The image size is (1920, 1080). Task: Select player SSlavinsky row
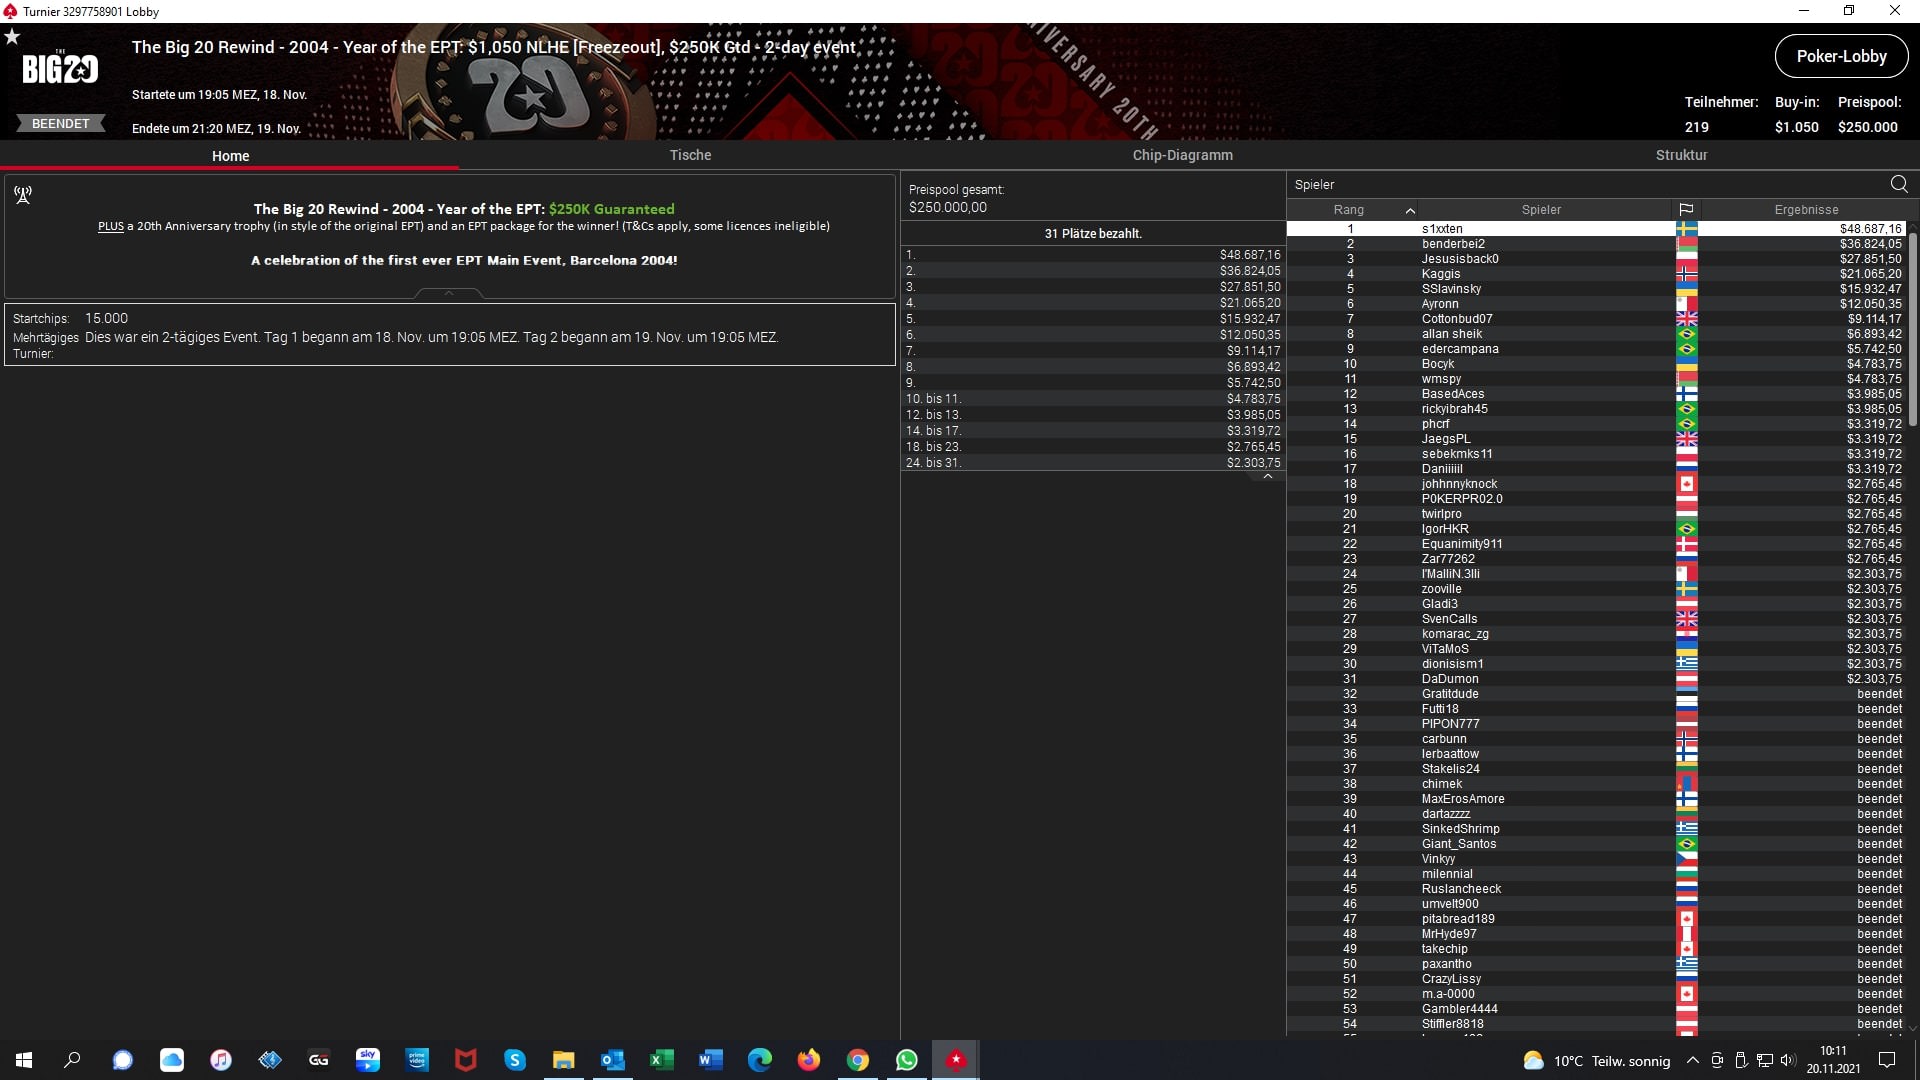pos(1596,289)
